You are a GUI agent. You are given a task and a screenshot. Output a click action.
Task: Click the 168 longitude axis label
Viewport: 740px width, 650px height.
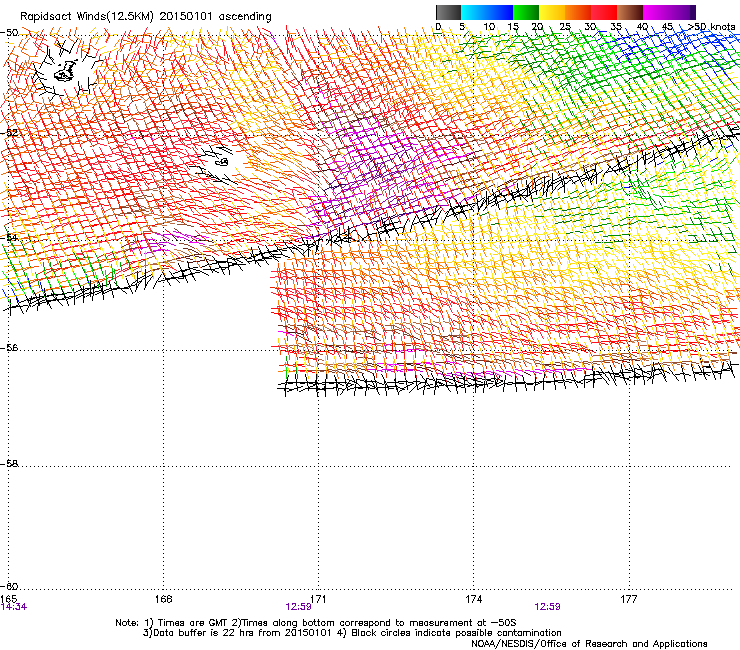click(163, 599)
